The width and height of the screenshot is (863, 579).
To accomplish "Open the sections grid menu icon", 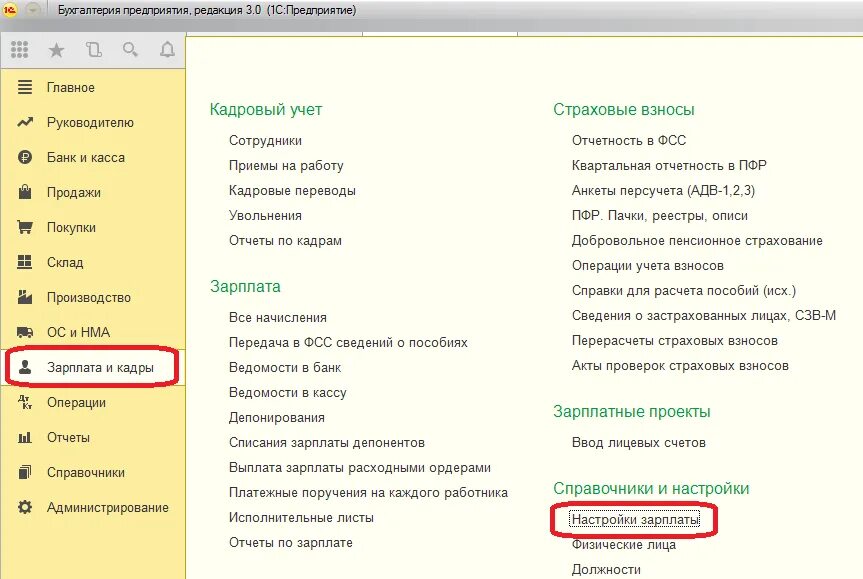I will click(x=19, y=50).
